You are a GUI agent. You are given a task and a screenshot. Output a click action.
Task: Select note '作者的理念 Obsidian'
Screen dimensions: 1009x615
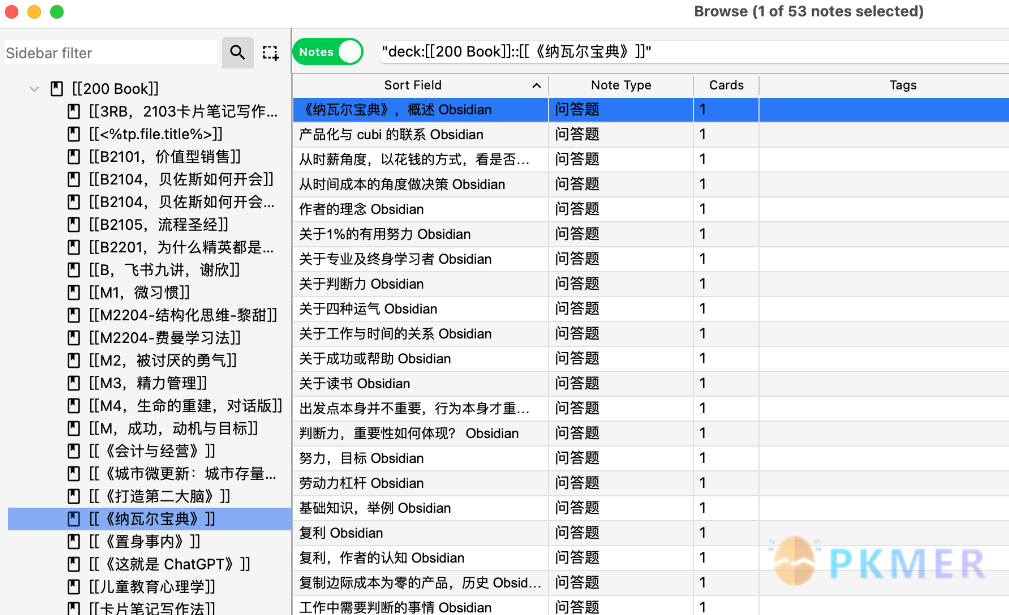[420, 209]
